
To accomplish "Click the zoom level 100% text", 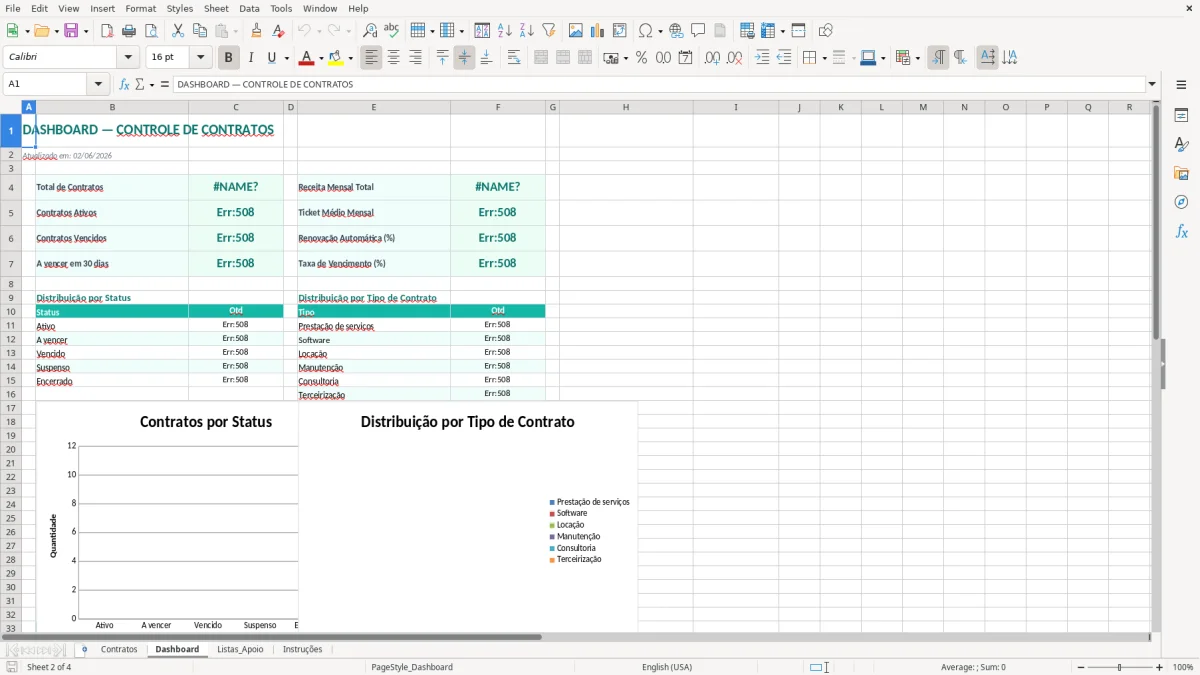I will (1182, 667).
